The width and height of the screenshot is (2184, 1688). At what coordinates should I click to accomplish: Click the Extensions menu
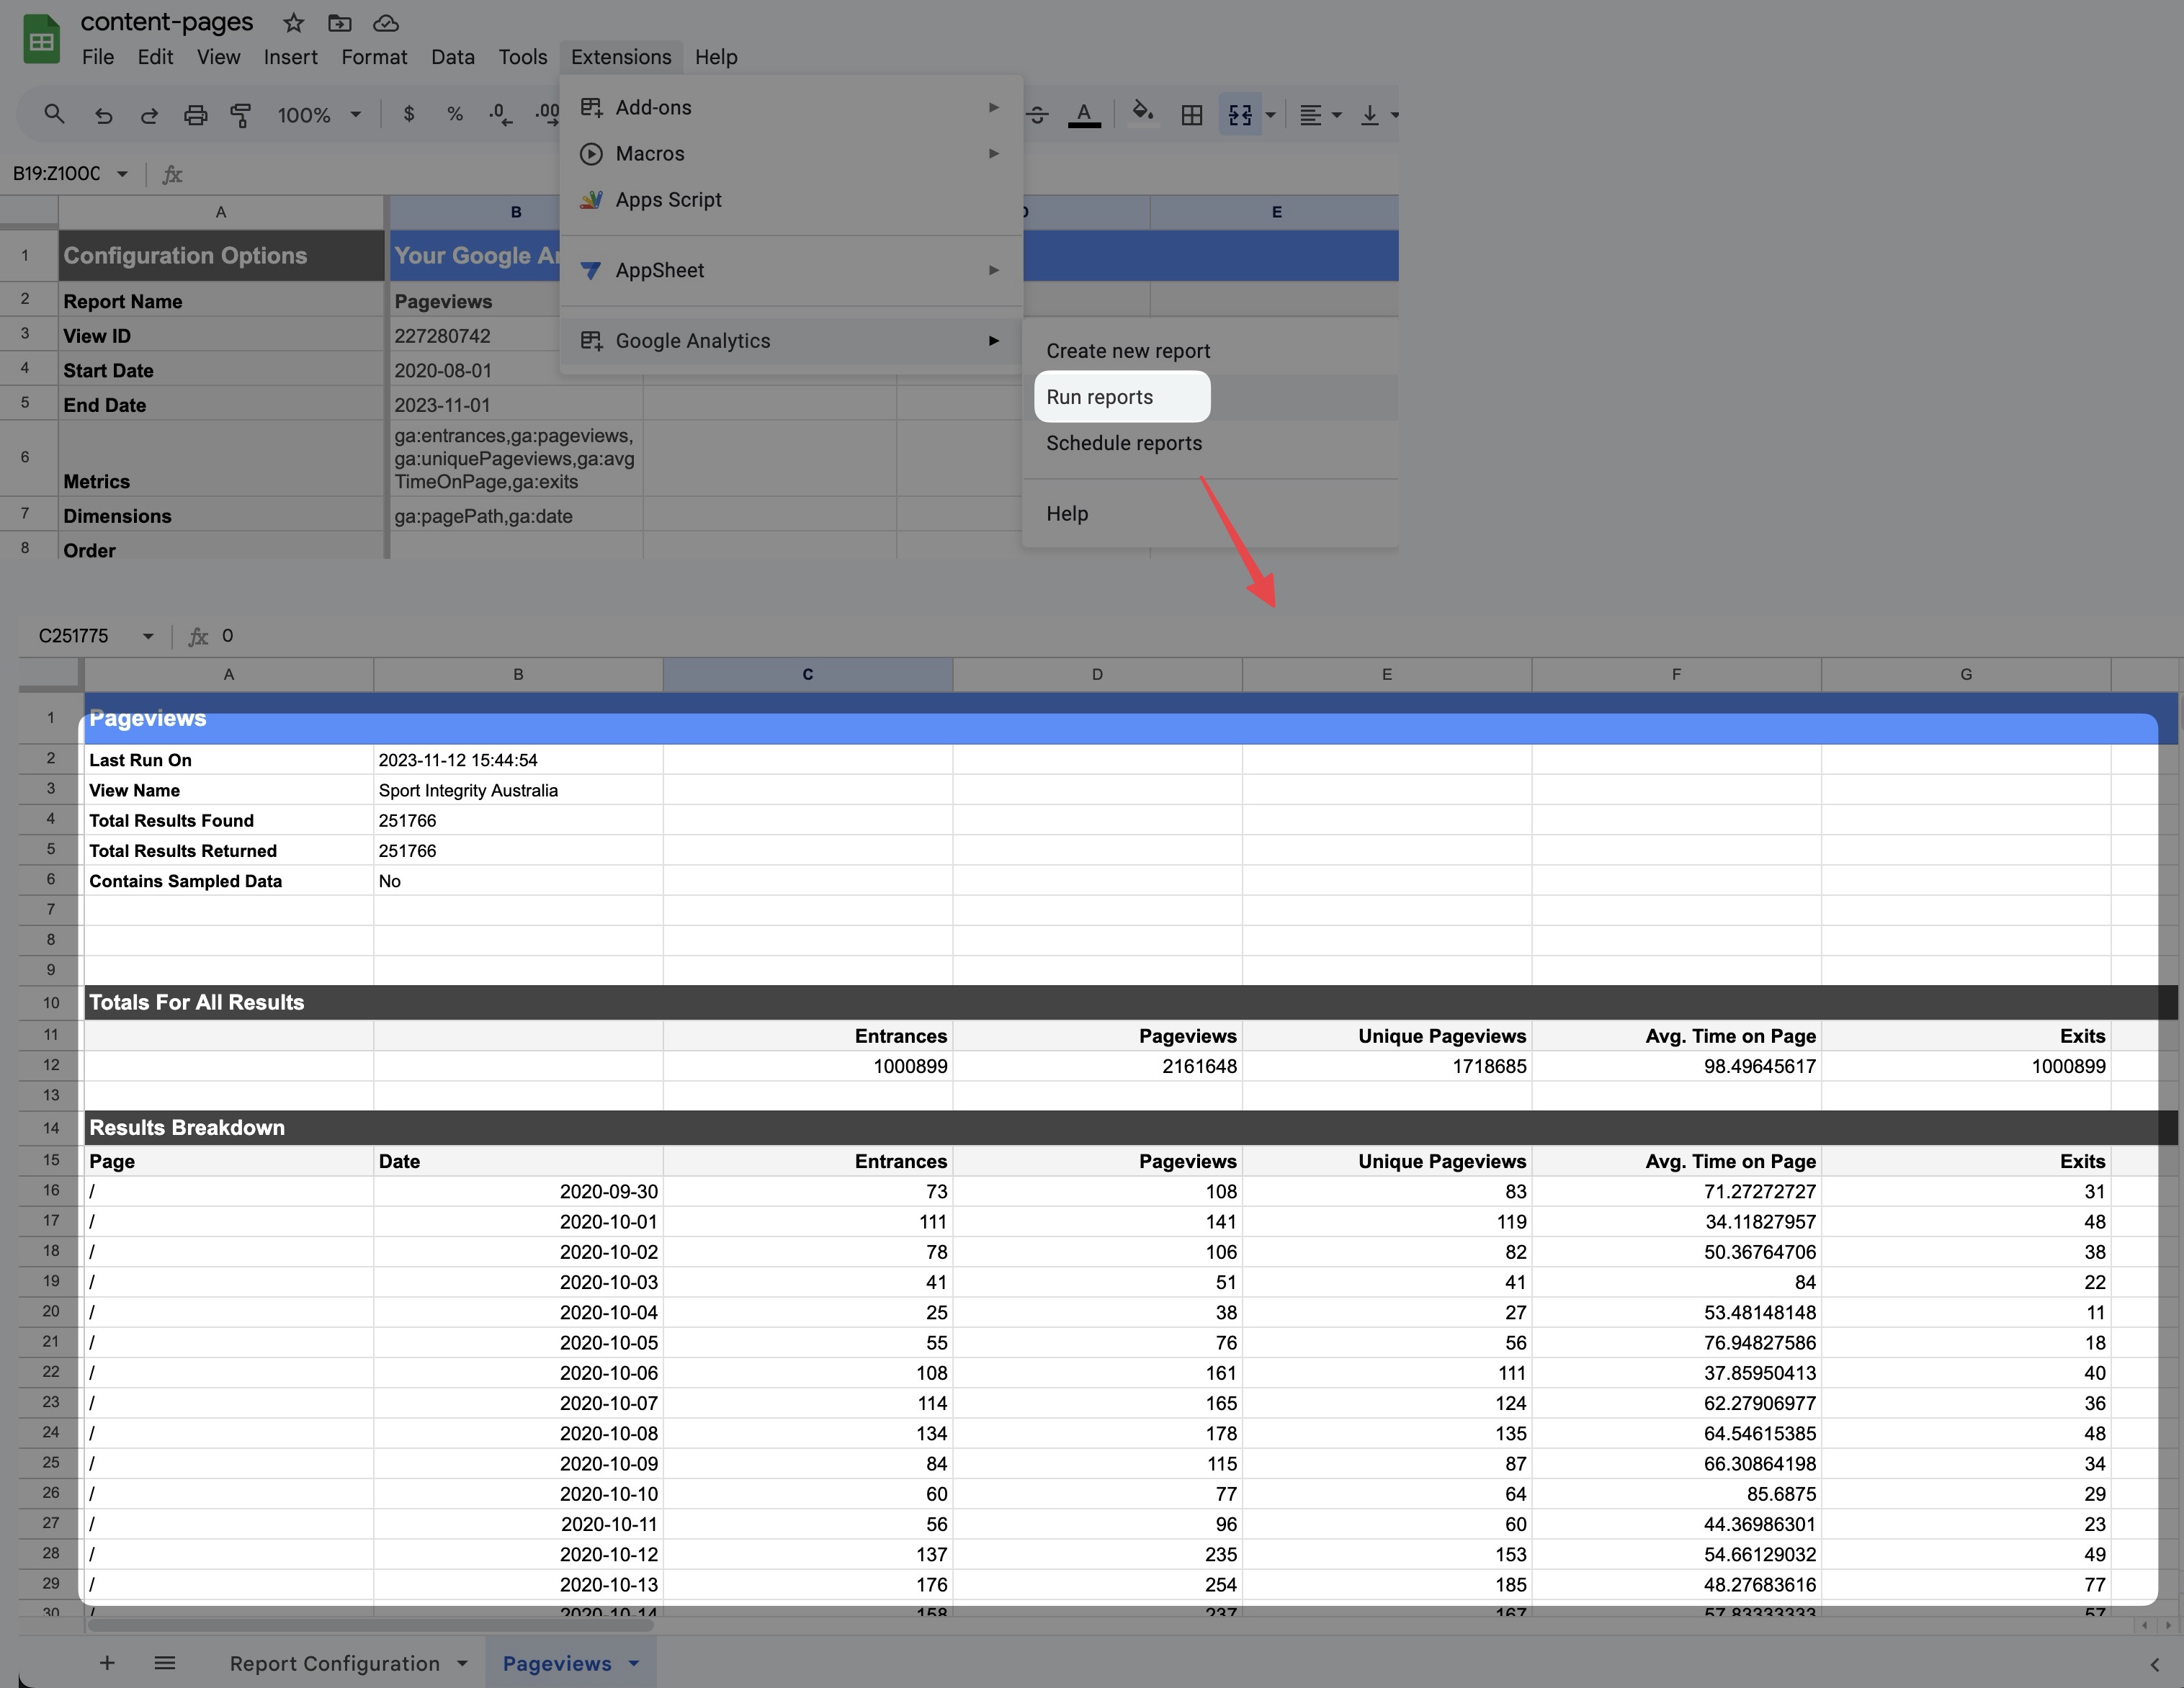621,57
